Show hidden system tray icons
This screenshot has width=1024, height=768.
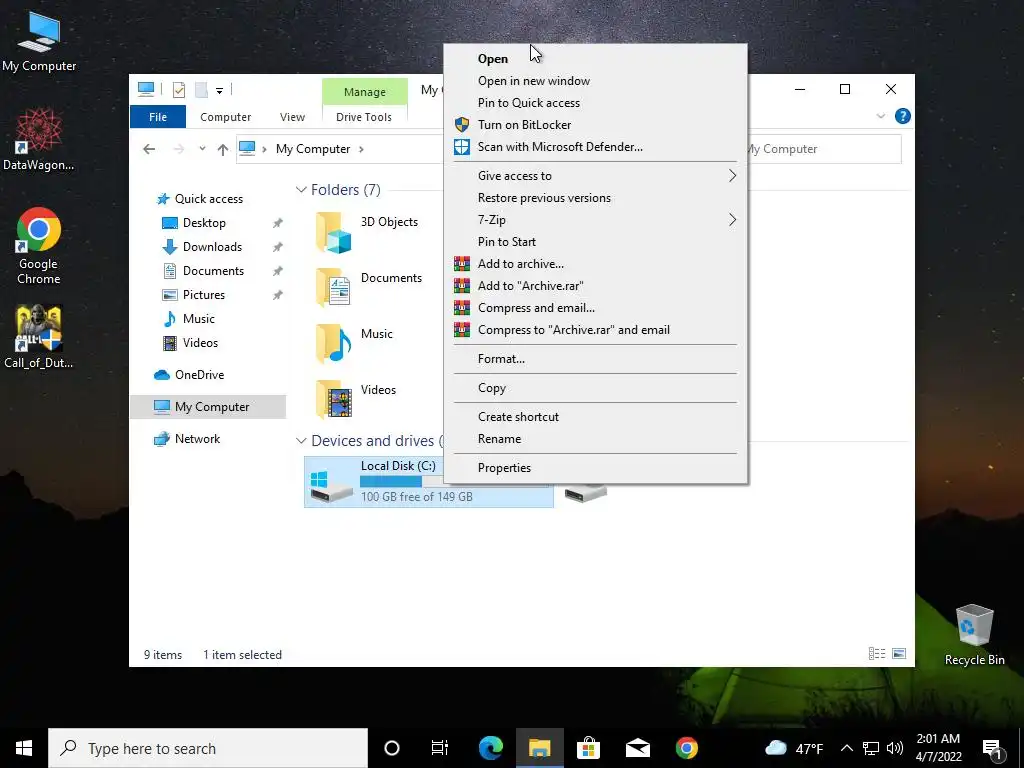coord(846,748)
